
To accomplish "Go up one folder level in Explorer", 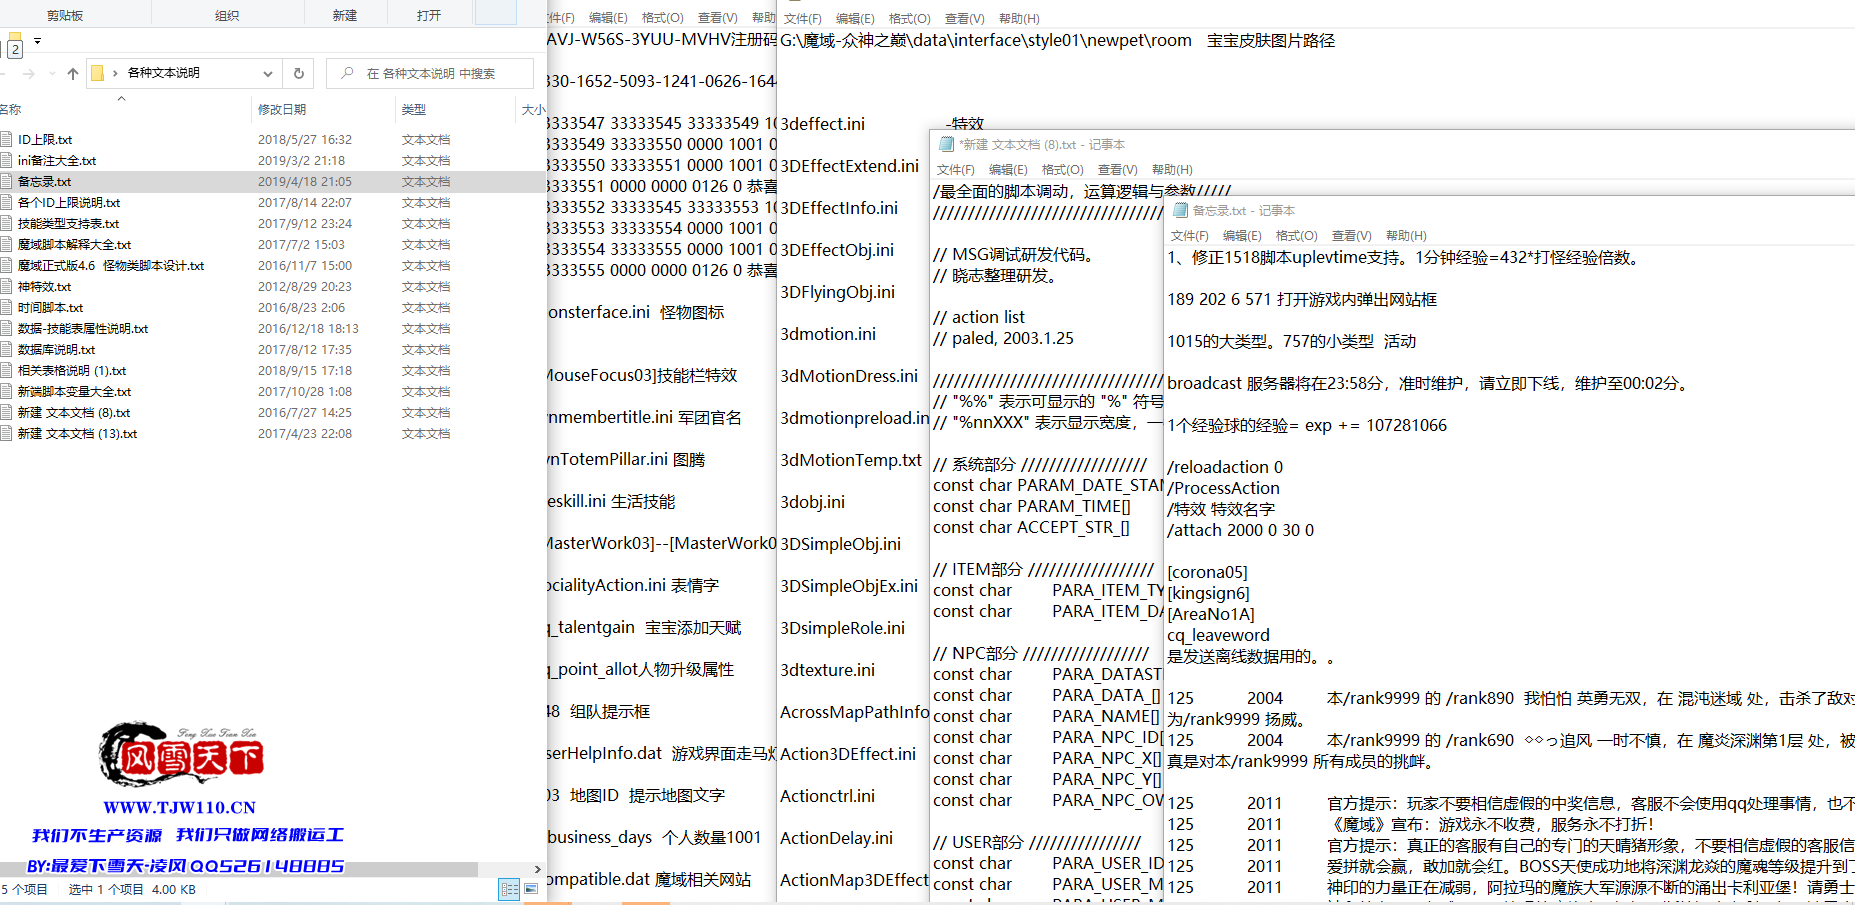I will tap(73, 73).
